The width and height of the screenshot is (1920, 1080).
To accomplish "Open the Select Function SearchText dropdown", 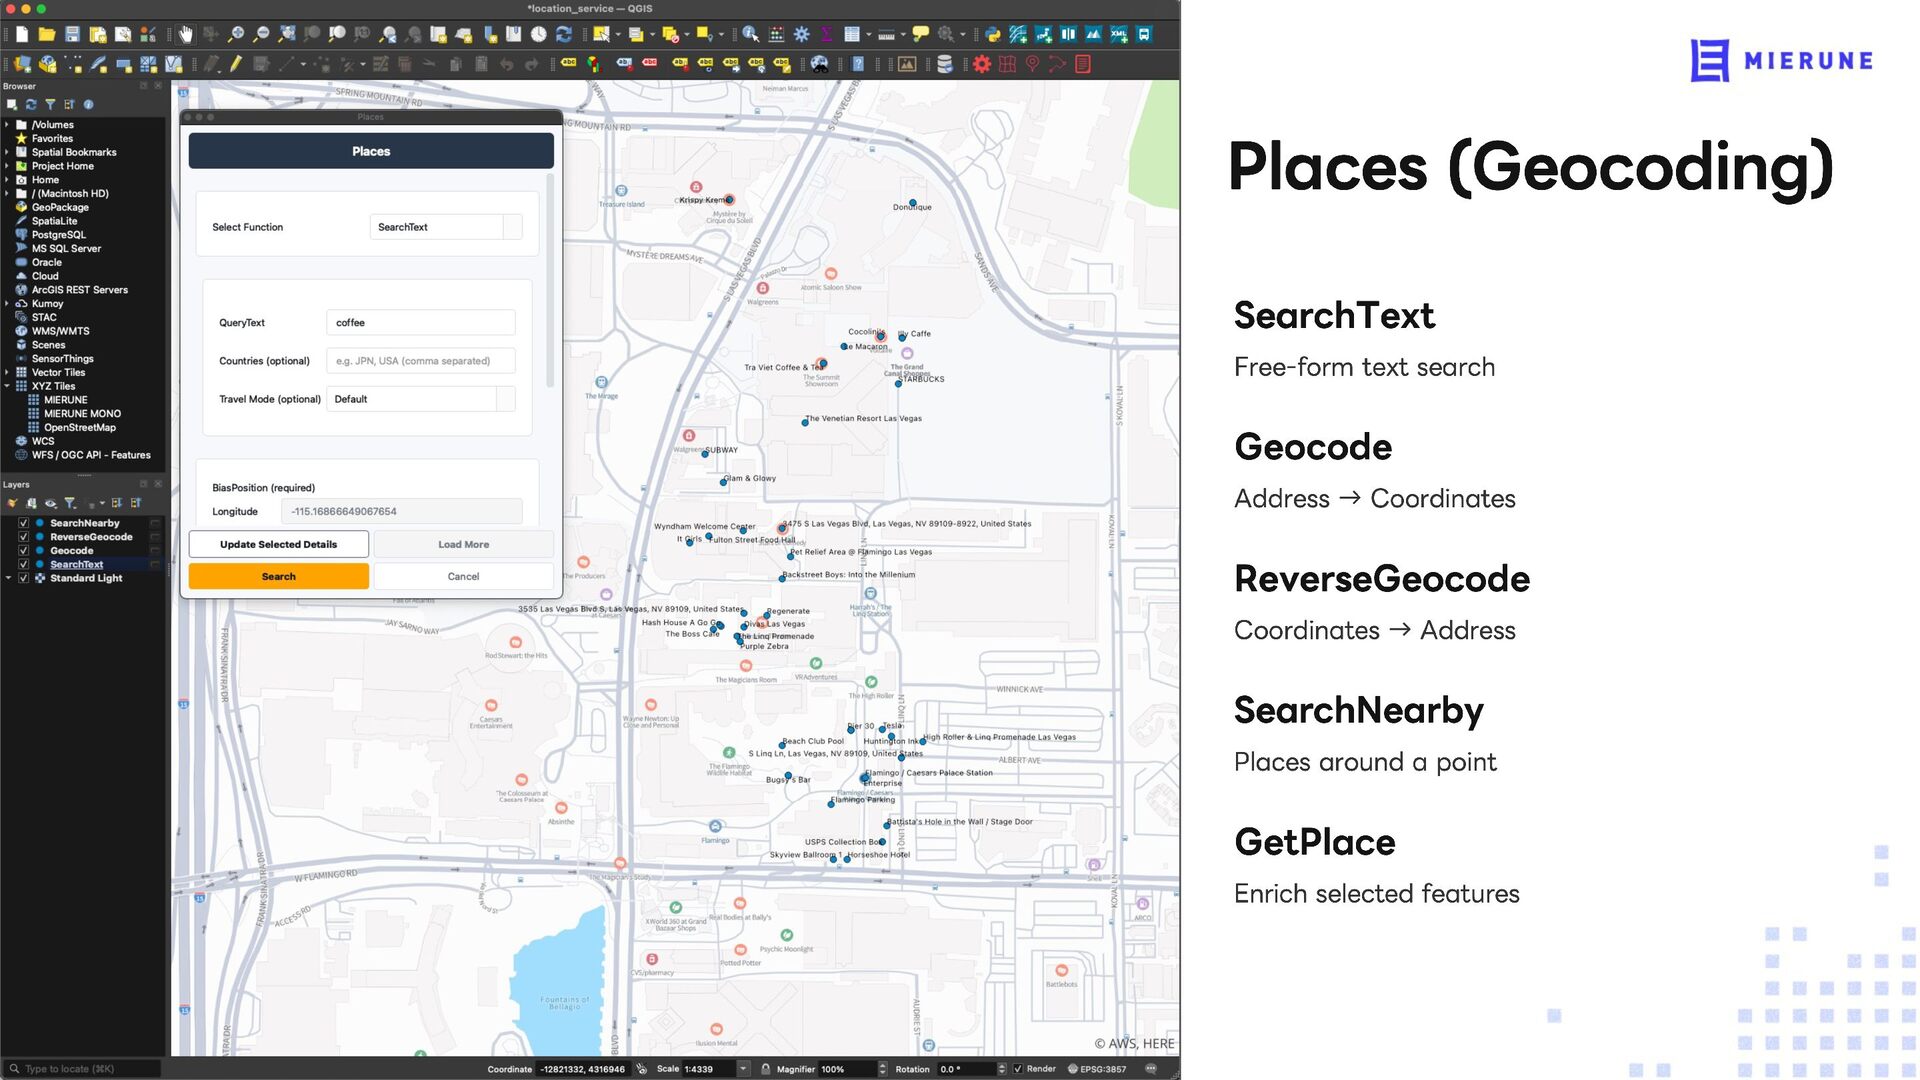I will click(x=446, y=227).
